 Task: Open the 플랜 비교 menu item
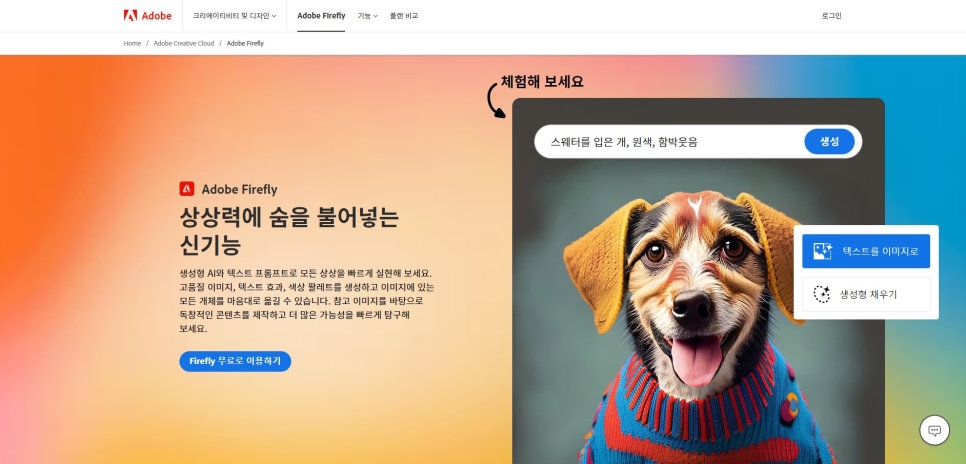(x=404, y=16)
